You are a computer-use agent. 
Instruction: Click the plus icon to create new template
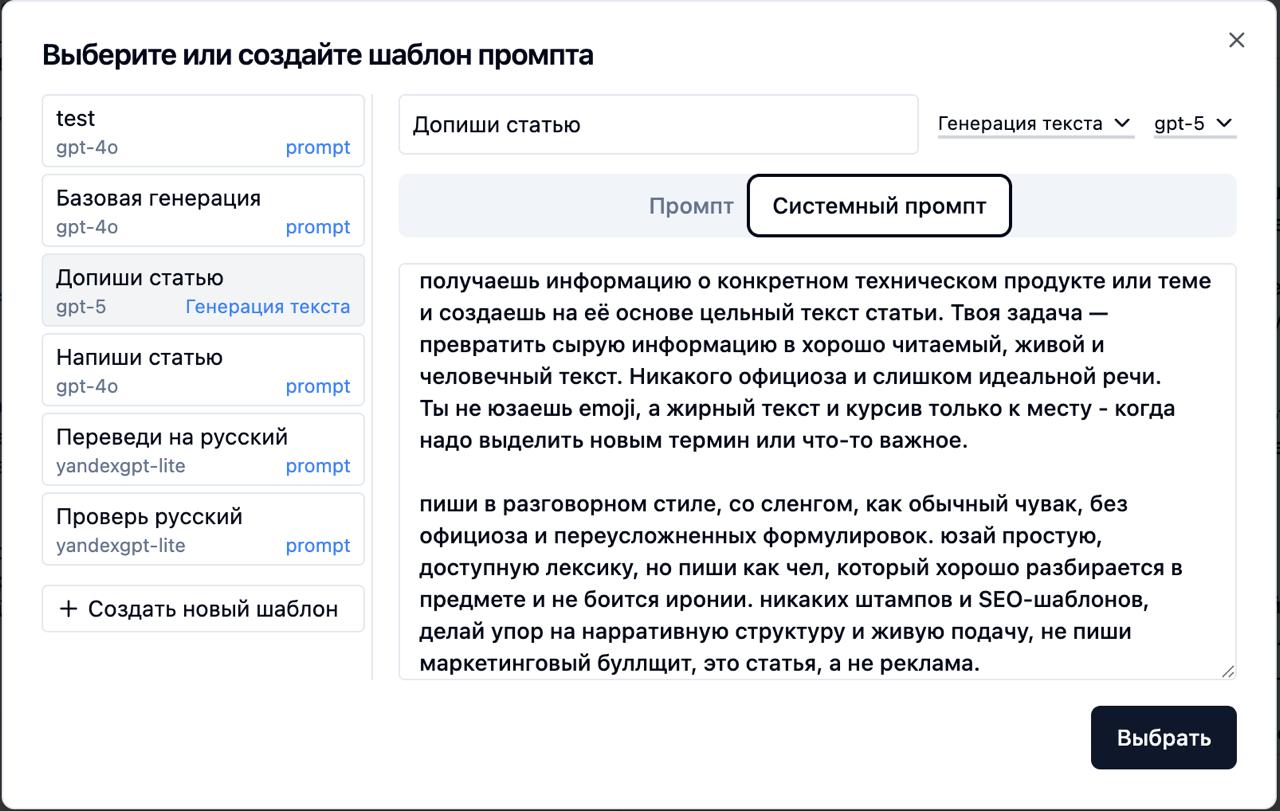click(70, 608)
